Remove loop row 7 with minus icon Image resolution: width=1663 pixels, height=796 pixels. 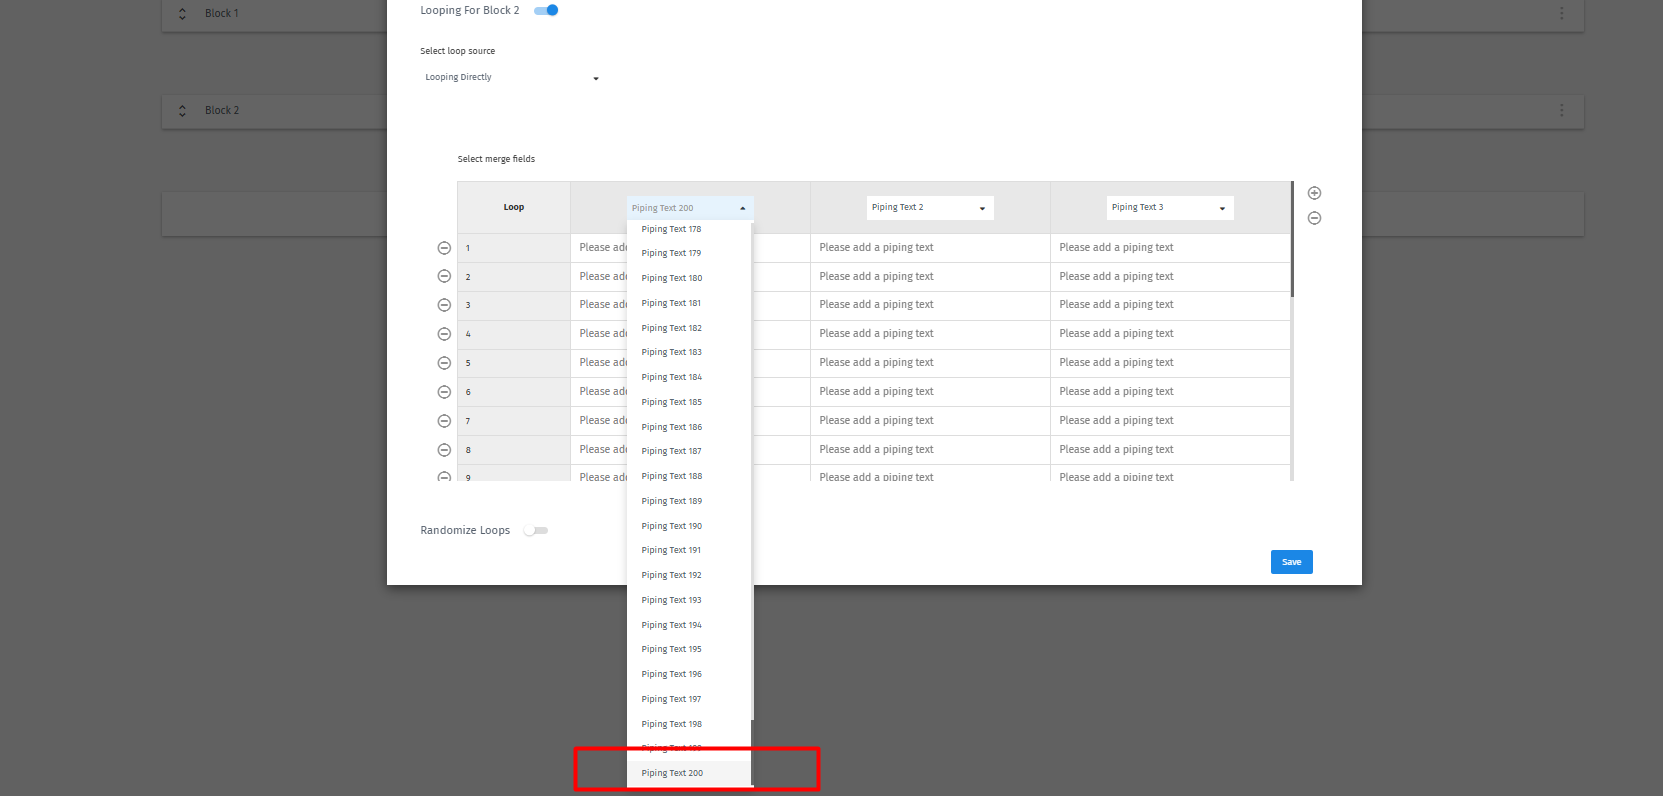(x=444, y=421)
